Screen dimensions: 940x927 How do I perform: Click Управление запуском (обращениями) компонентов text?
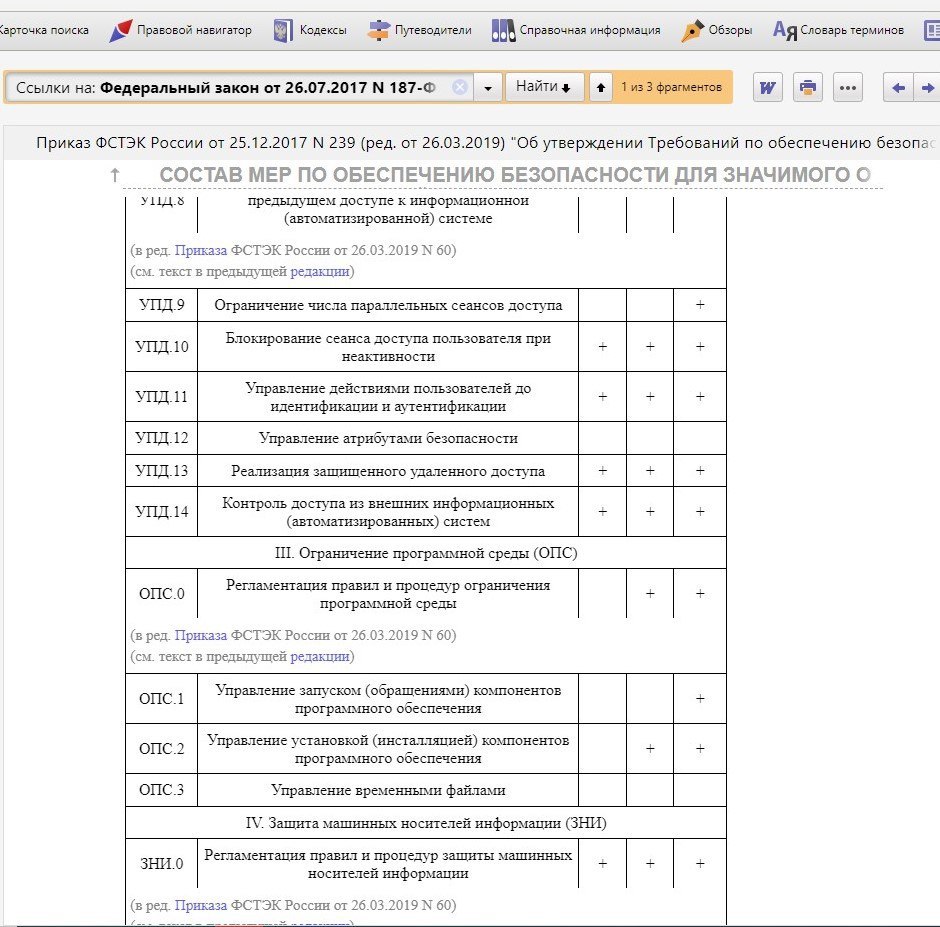(388, 699)
